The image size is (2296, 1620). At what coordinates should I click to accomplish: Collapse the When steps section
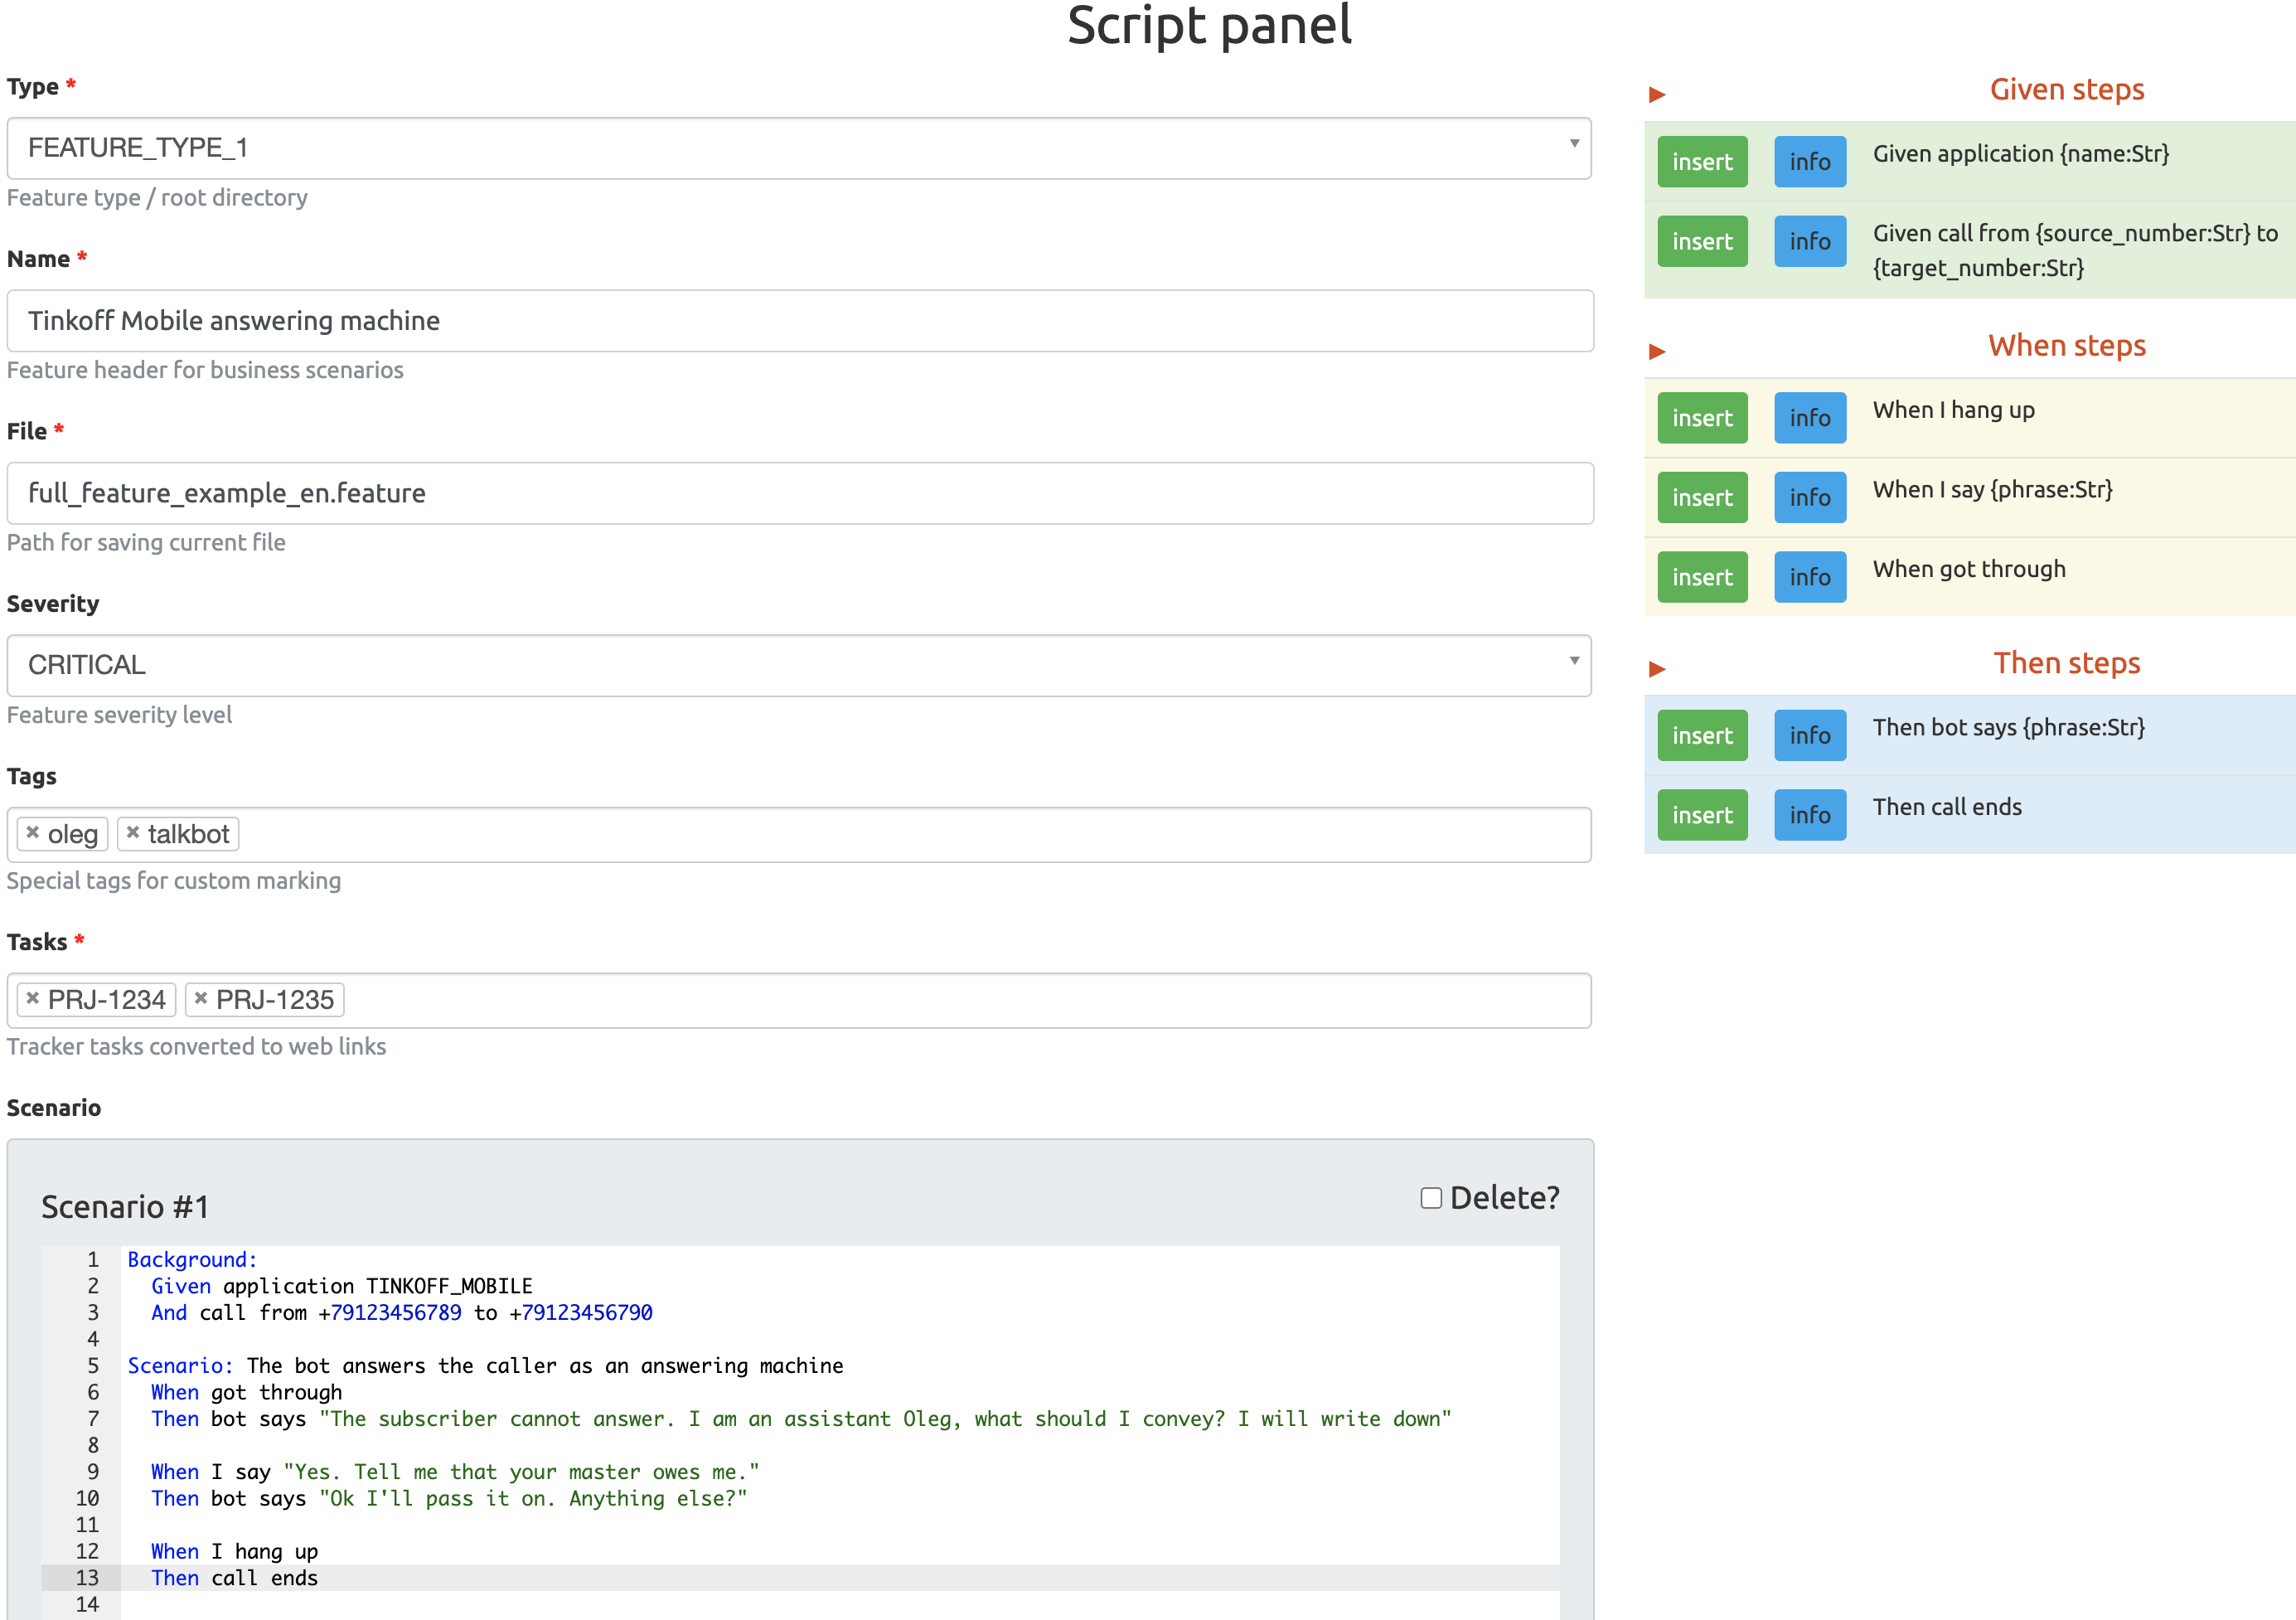click(1657, 351)
